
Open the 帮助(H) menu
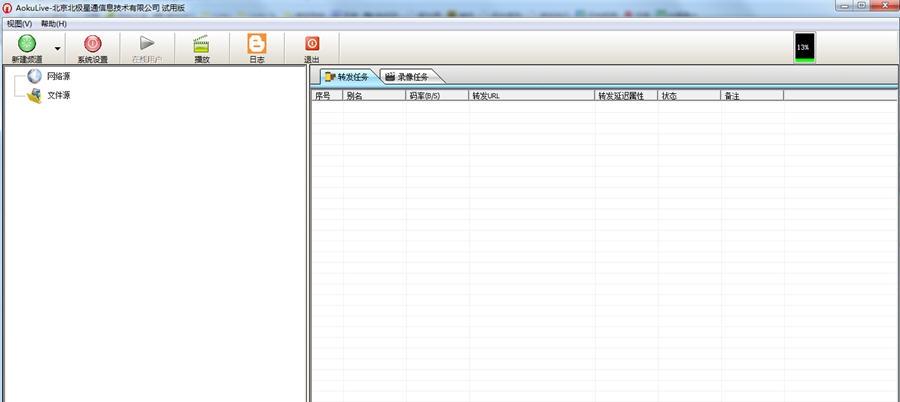(53, 24)
